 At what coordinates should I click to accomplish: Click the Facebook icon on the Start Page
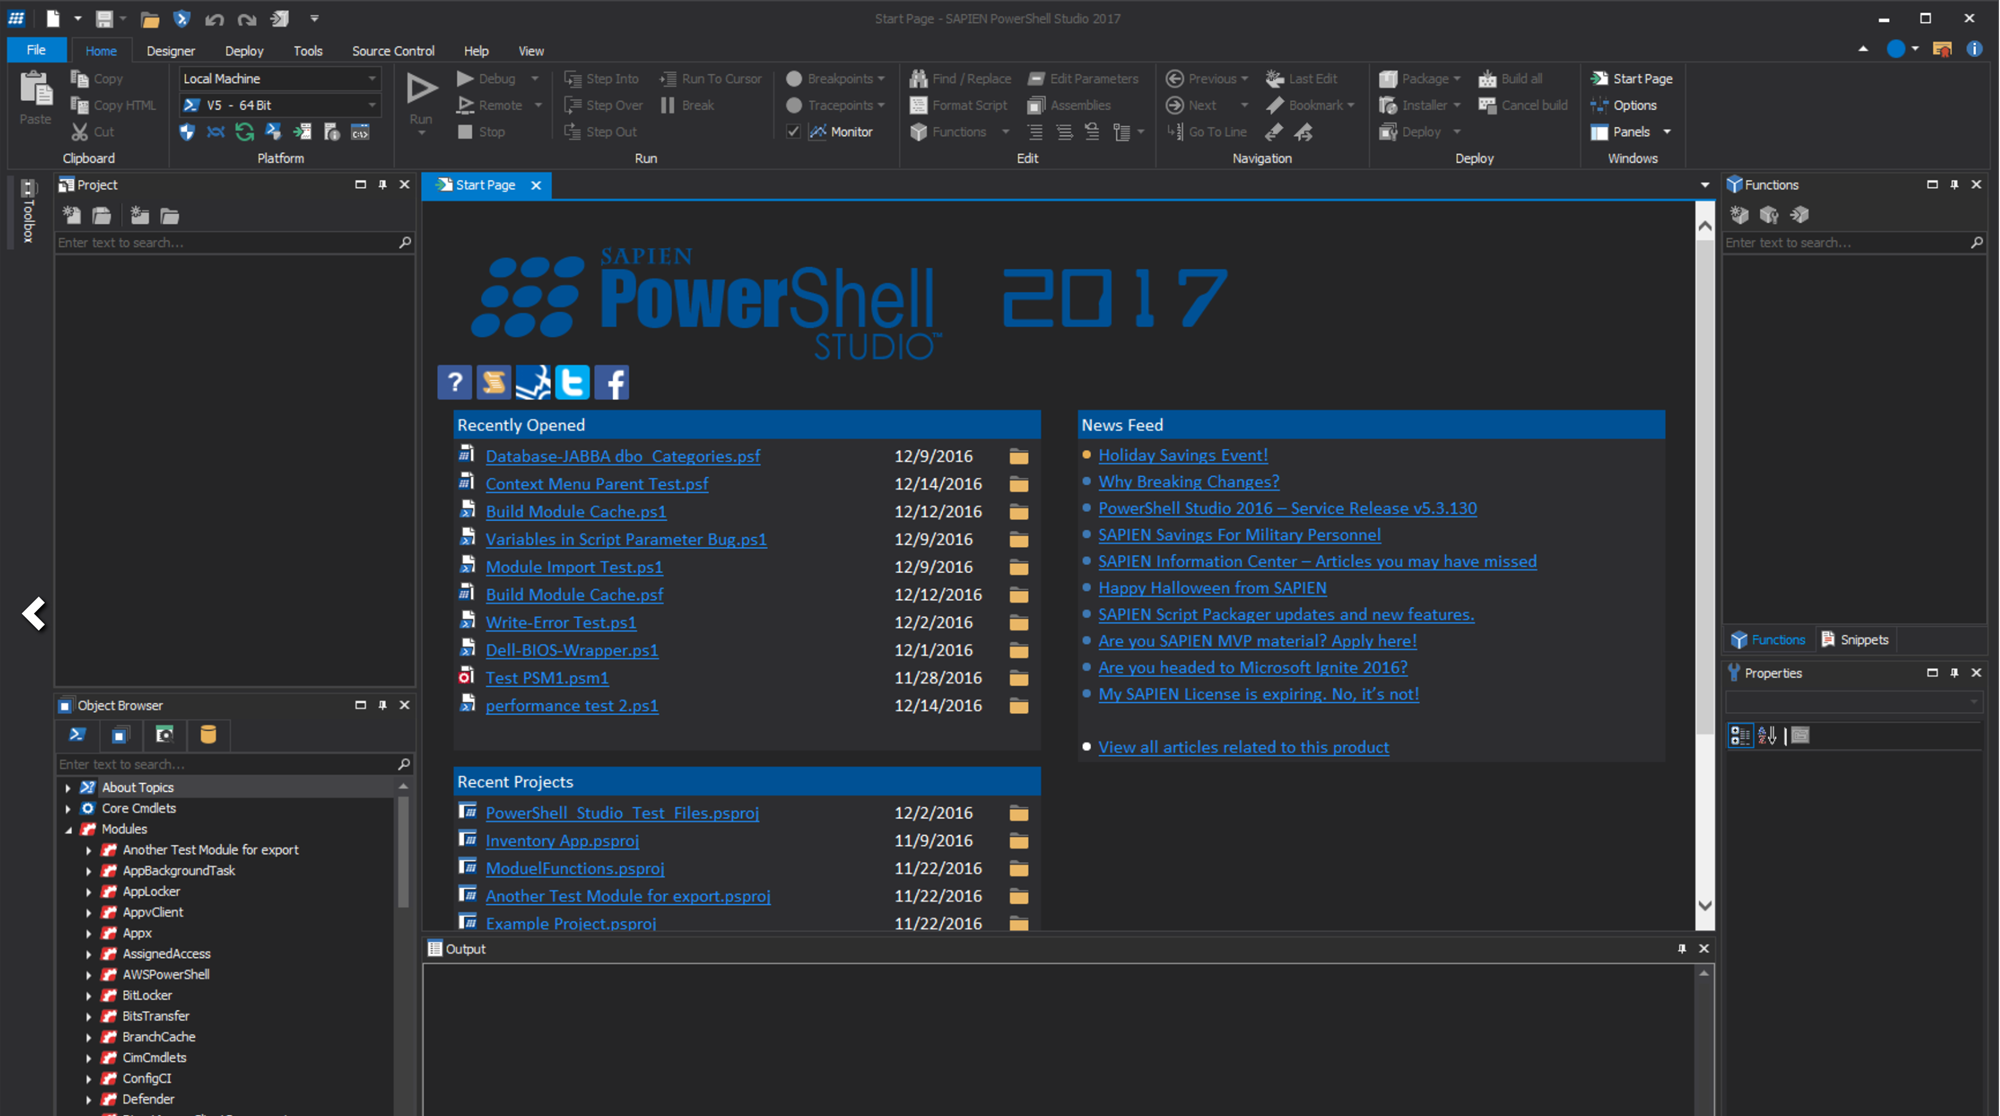pyautogui.click(x=611, y=381)
